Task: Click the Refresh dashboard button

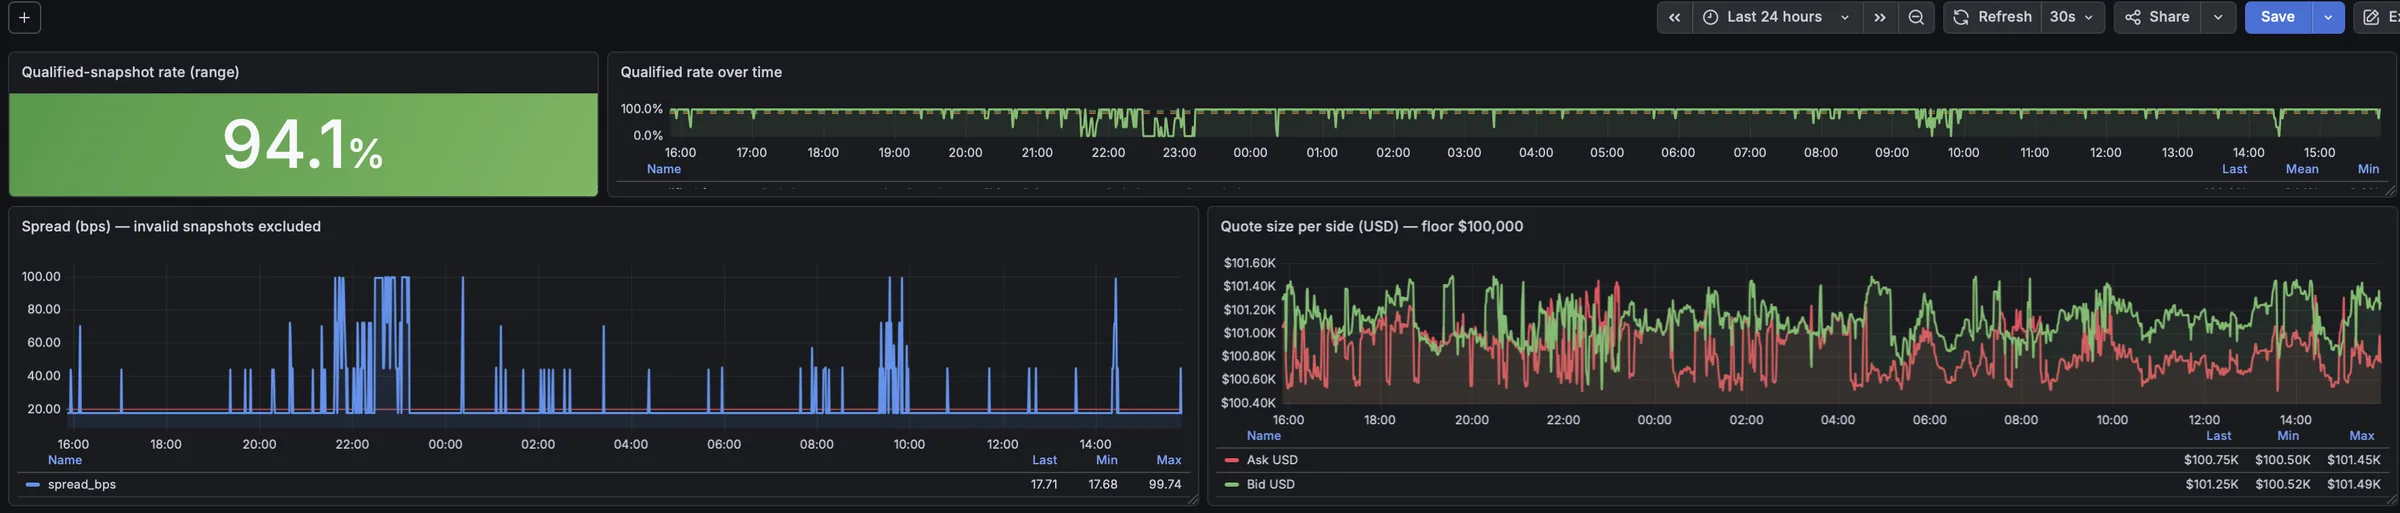Action: click(1992, 17)
